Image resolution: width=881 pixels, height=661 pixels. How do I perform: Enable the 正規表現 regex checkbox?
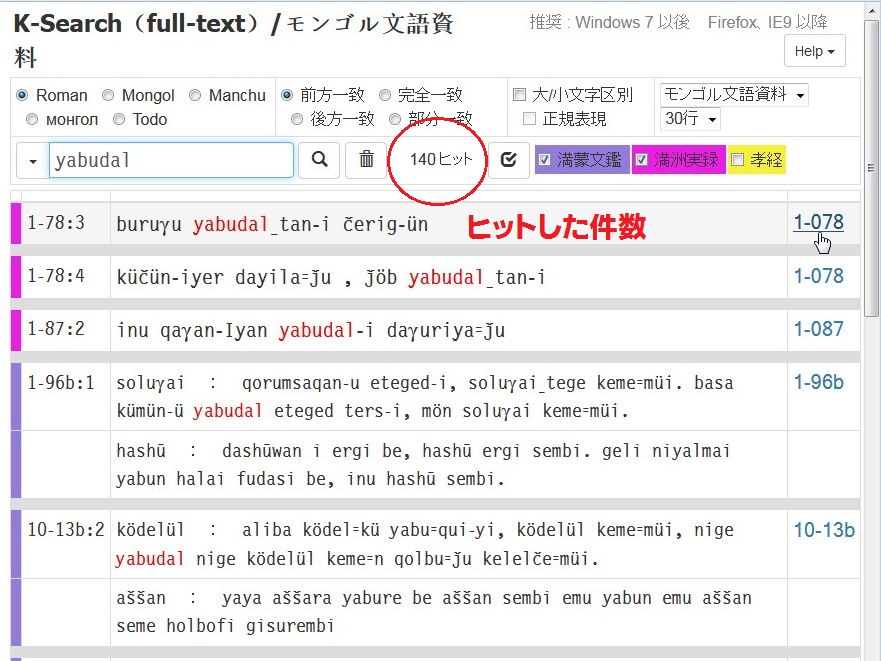click(x=529, y=119)
